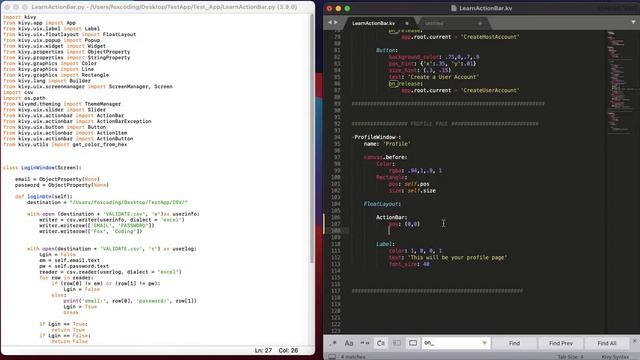Toggle case sensitive search (Aa)
This screenshot has height=360, width=640.
click(349, 343)
